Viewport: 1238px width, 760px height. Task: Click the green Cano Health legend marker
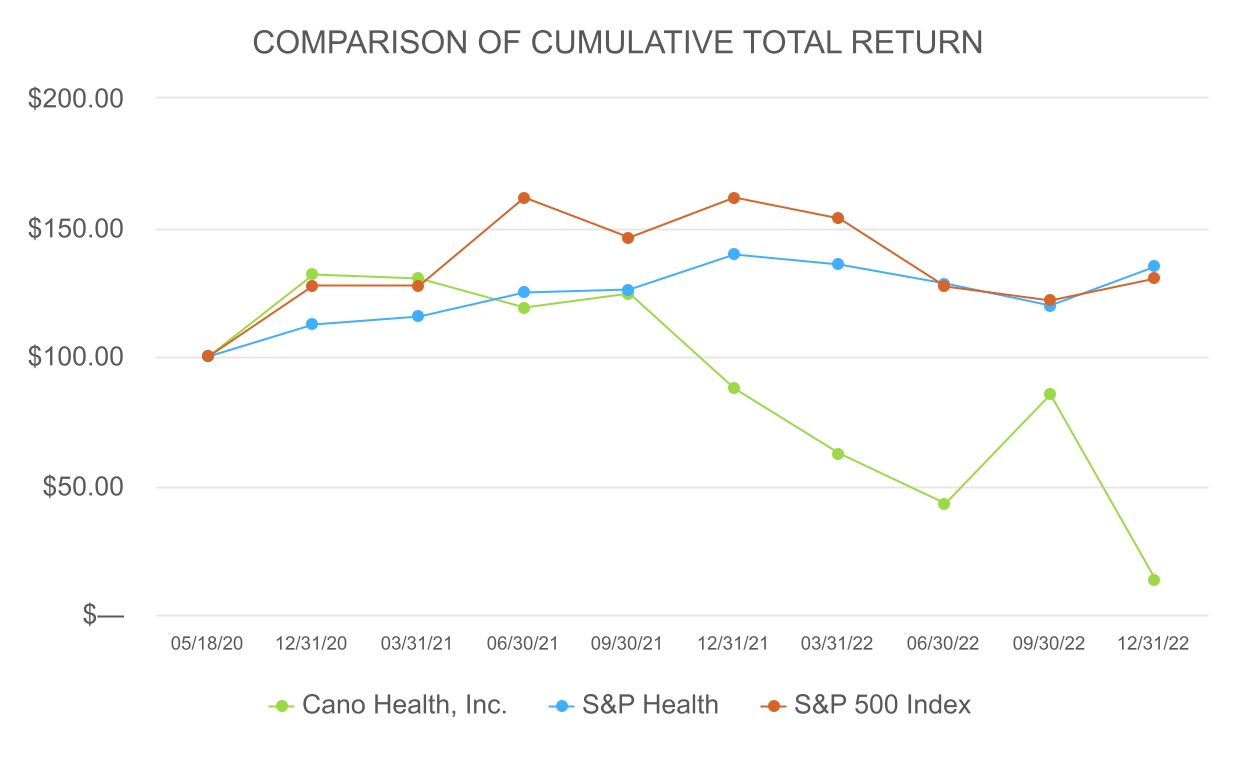pos(282,705)
